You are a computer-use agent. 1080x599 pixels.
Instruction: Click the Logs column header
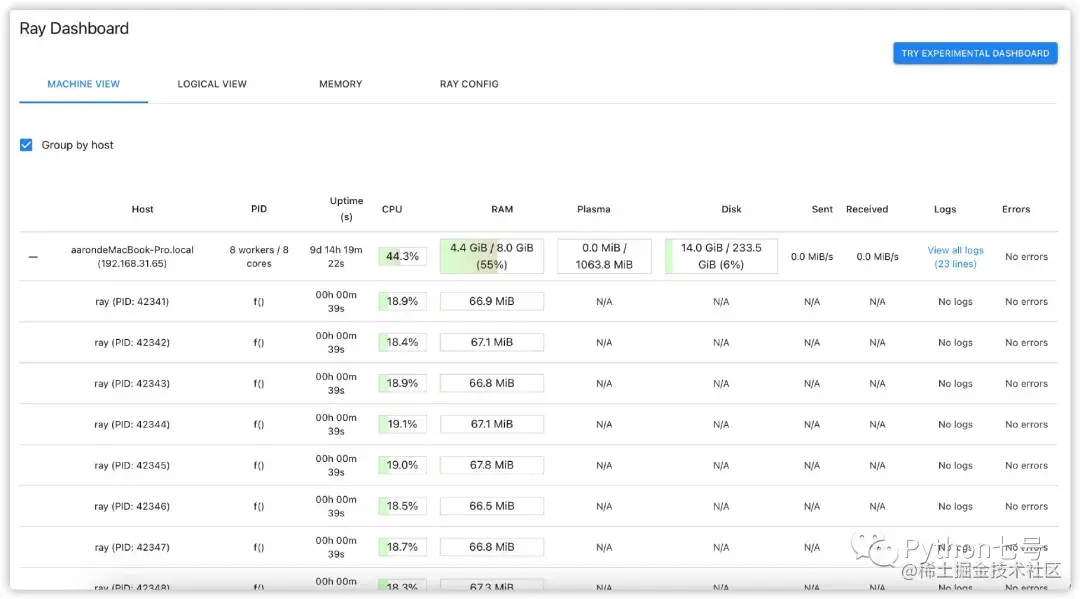[945, 209]
